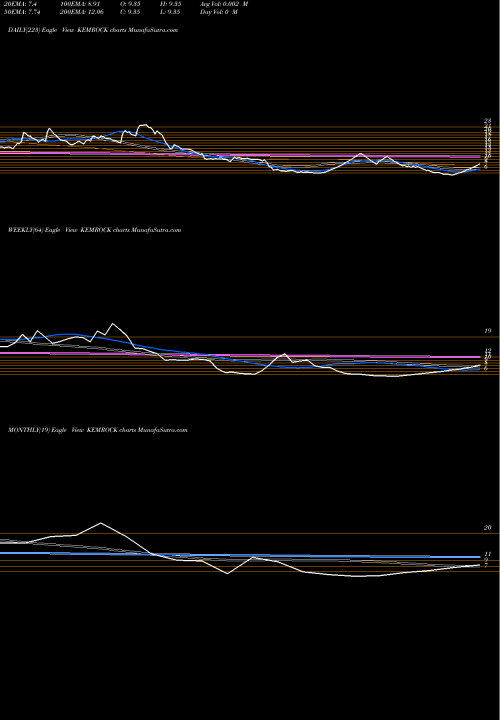The height and width of the screenshot is (720, 500).
Task: Click the 'Avg Vol: 0.002 M' text
Action: (224, 4)
